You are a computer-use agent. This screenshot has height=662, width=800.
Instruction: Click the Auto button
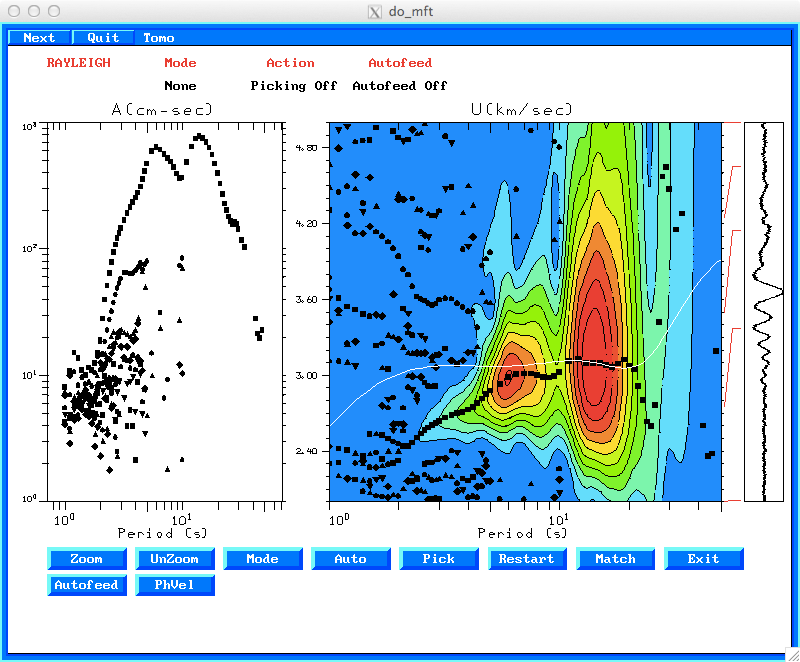click(351, 558)
